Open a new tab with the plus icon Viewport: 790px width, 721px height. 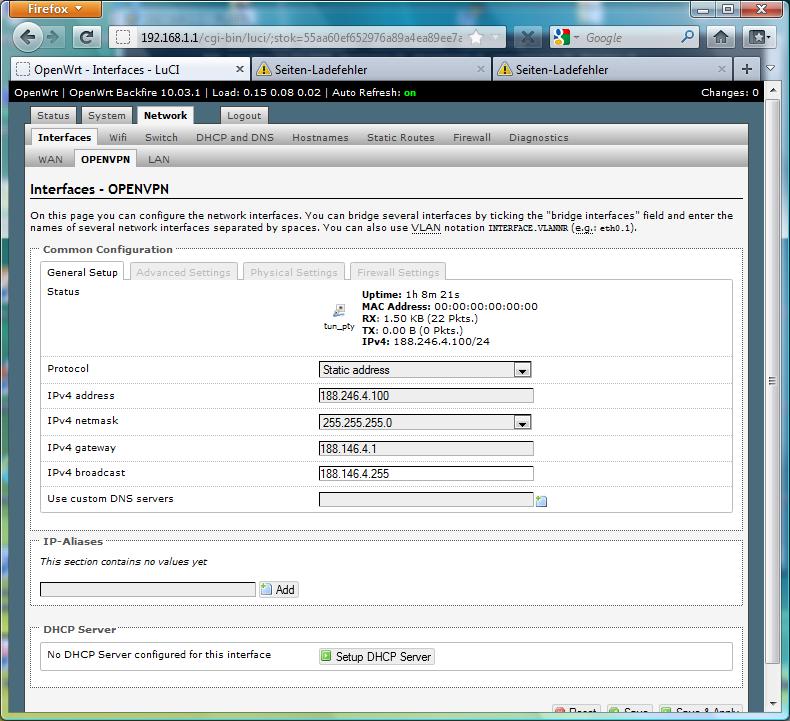click(746, 69)
